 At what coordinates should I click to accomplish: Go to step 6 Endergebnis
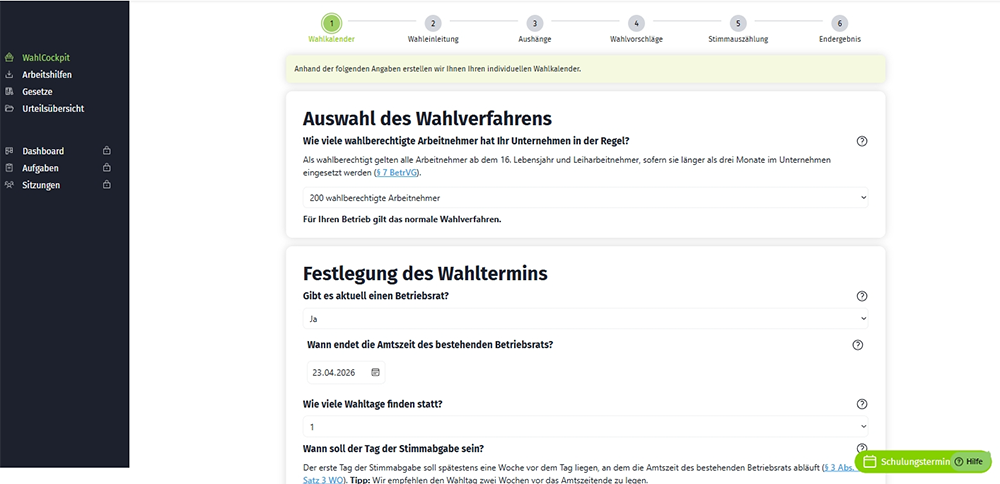840,24
